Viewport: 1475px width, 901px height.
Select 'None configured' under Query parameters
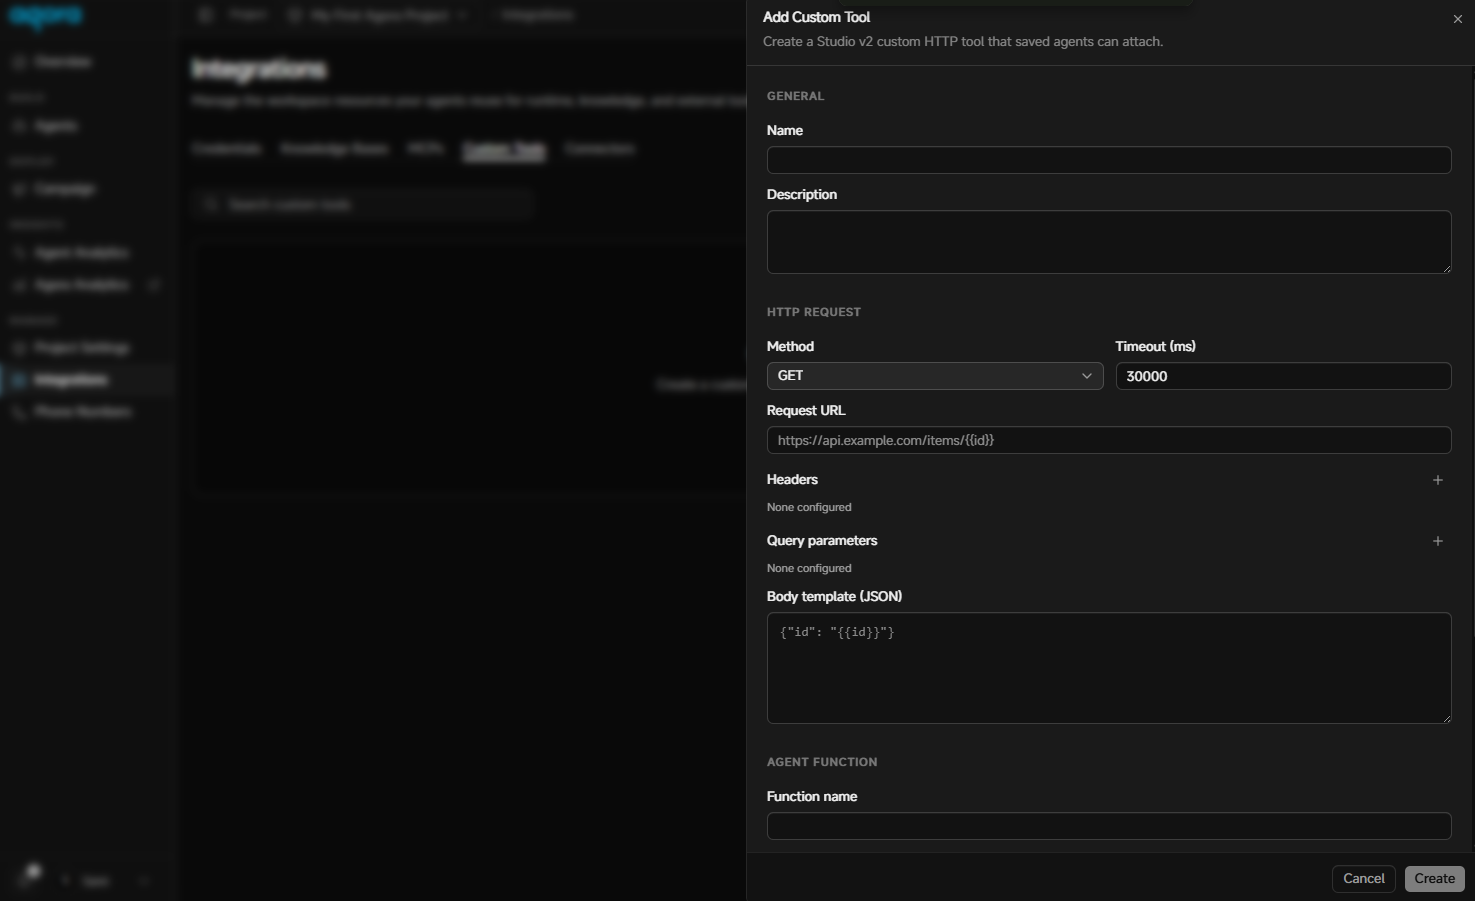pyautogui.click(x=809, y=569)
